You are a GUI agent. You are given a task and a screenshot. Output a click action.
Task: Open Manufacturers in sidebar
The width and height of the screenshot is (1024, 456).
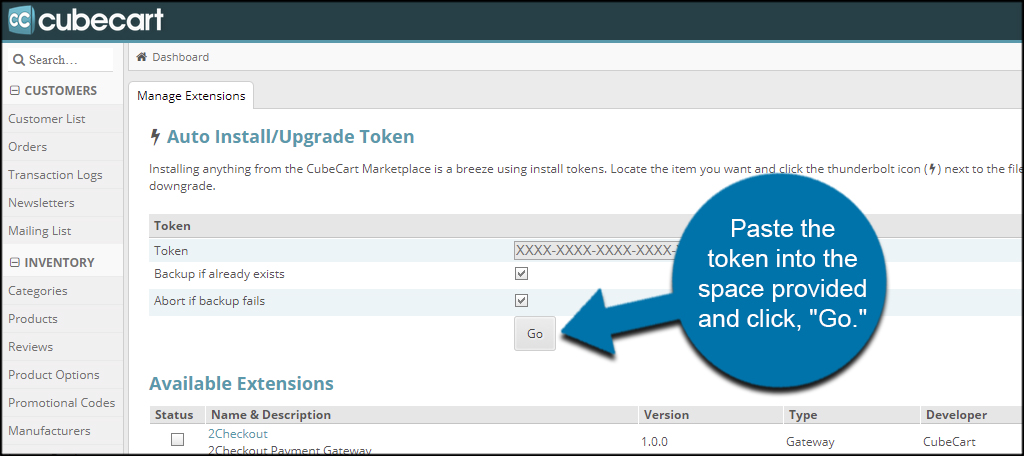click(49, 431)
